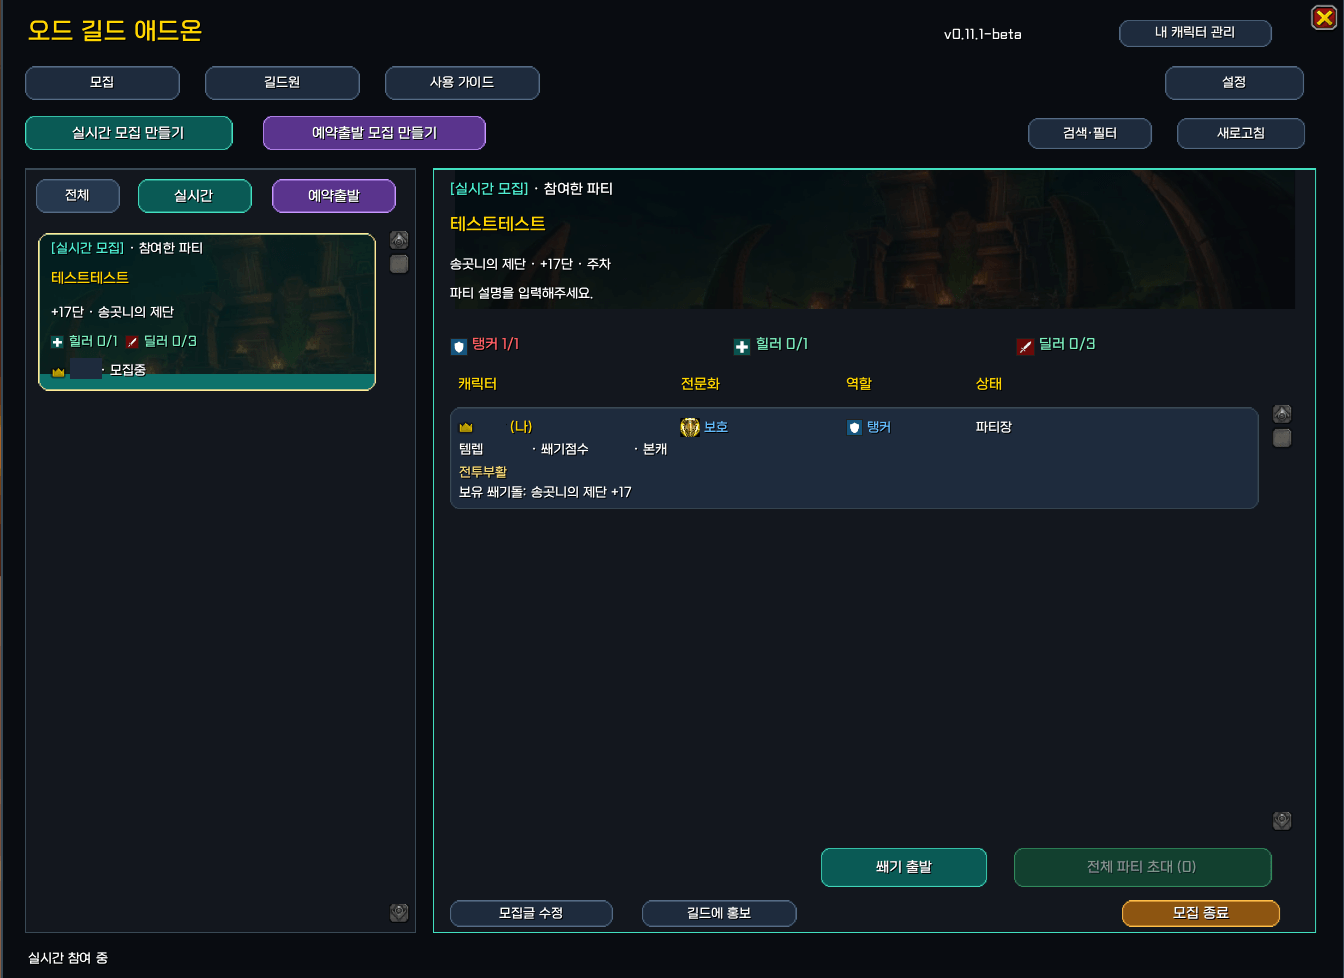The width and height of the screenshot is (1344, 978).
Task: Open the 사용 가이드 tab
Action: [x=462, y=83]
